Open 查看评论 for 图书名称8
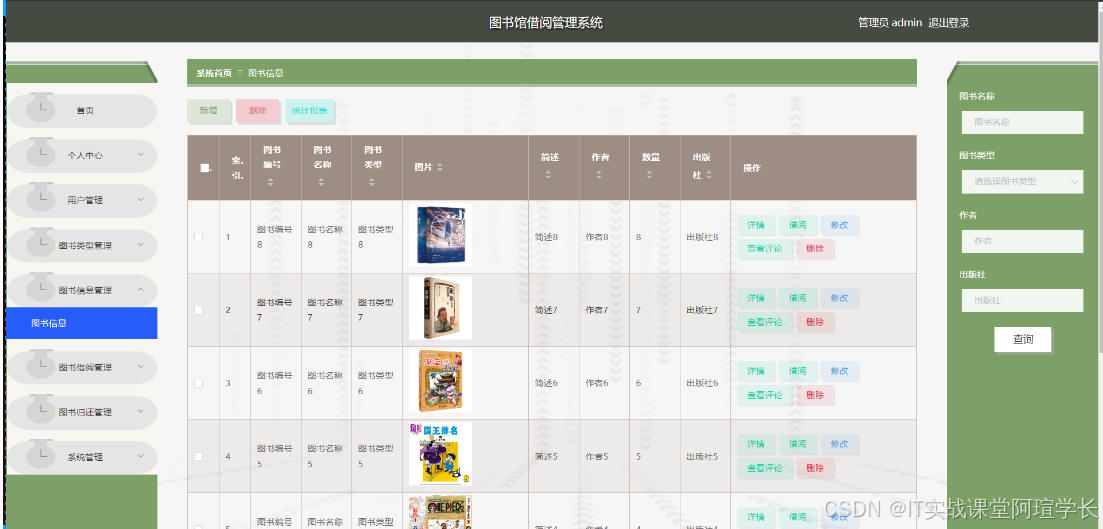This screenshot has width=1103, height=529. tap(765, 249)
